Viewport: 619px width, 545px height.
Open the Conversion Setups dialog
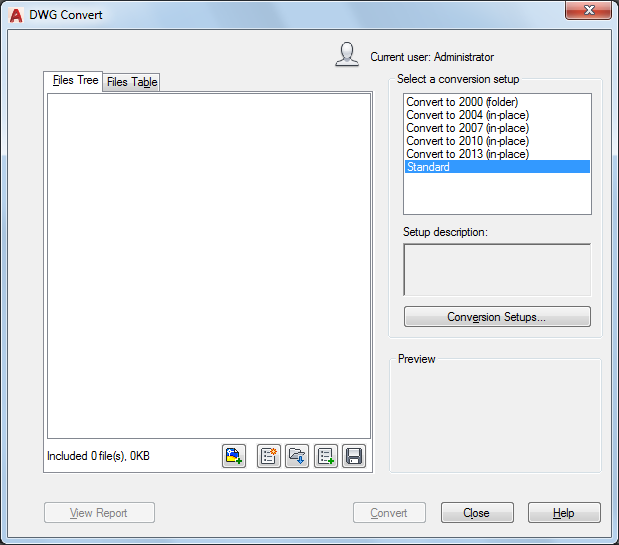point(497,317)
